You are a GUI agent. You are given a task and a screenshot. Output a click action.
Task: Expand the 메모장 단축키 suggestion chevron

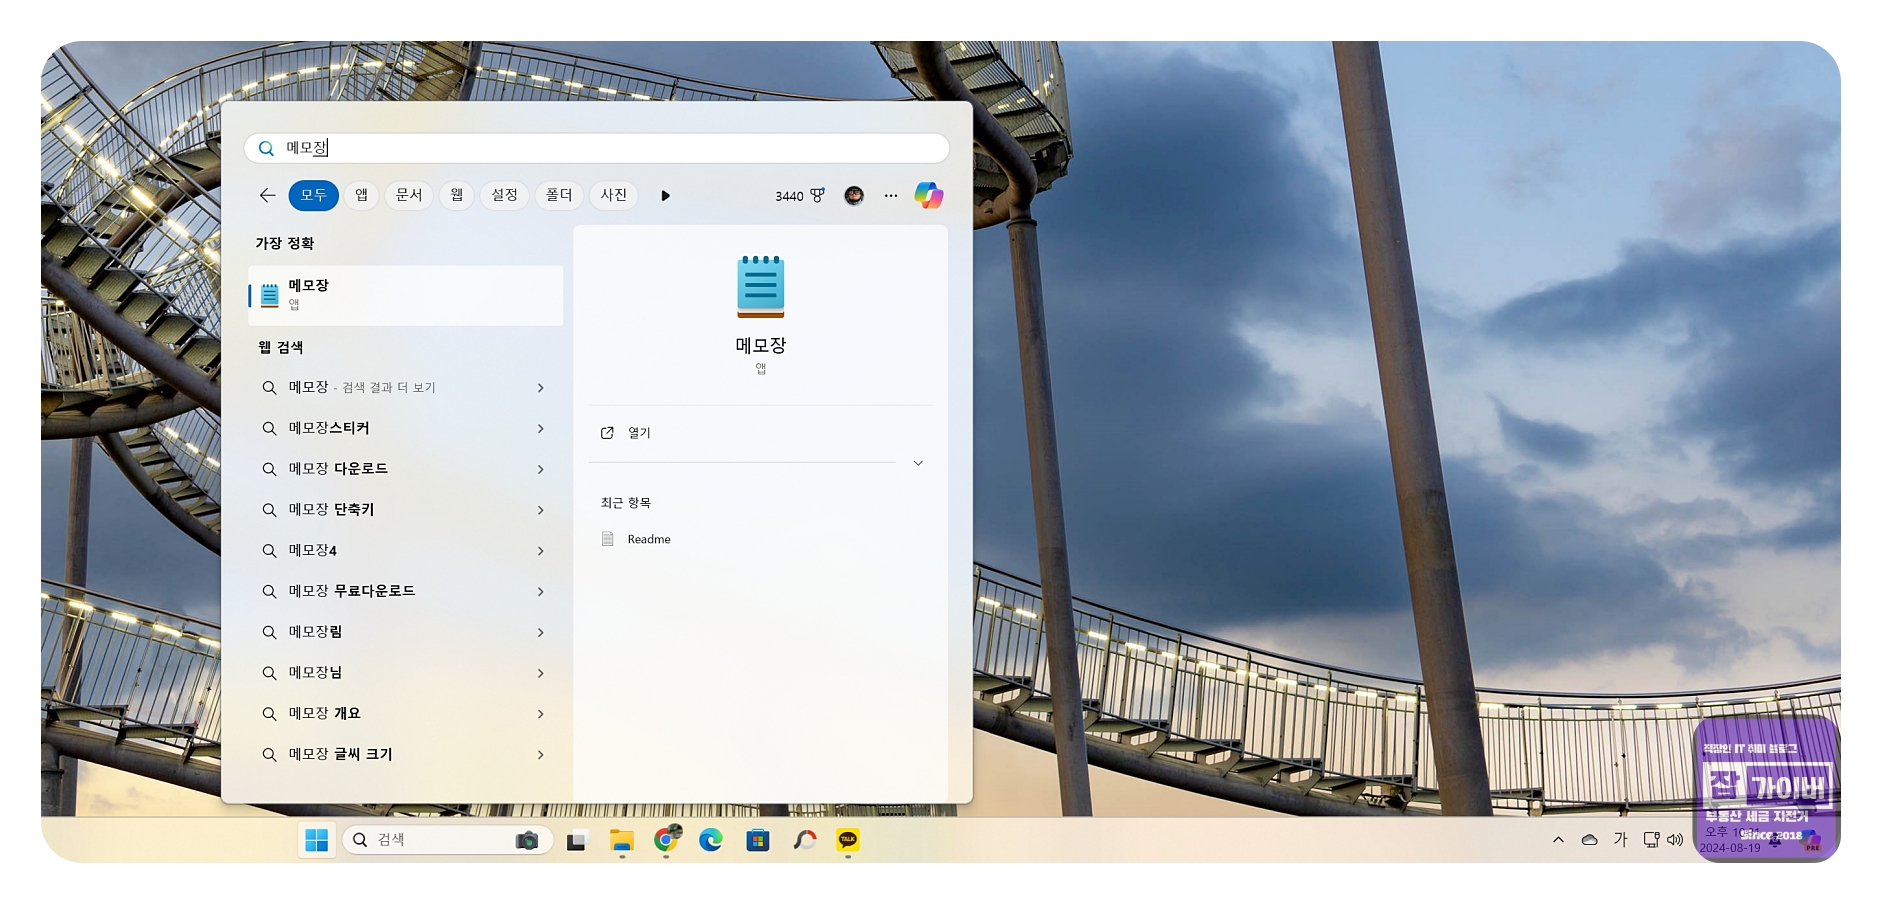pyautogui.click(x=540, y=511)
